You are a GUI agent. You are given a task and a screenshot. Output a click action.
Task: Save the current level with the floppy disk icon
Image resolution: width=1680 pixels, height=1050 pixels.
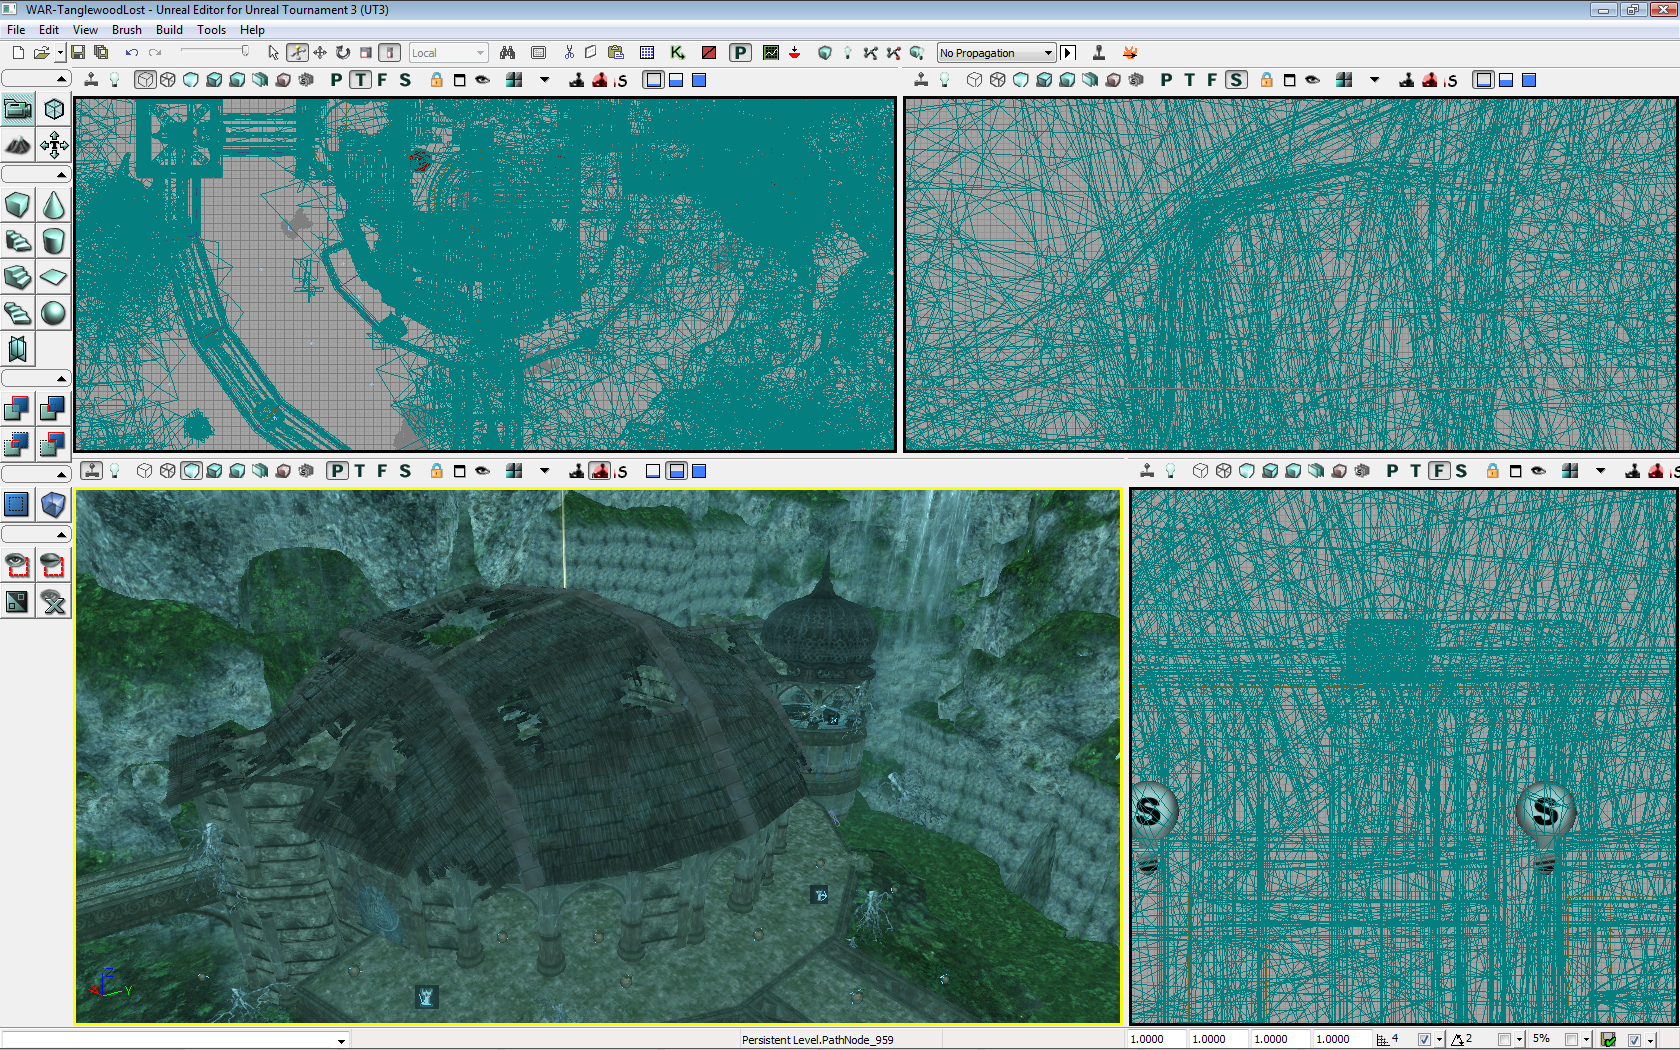[x=78, y=53]
